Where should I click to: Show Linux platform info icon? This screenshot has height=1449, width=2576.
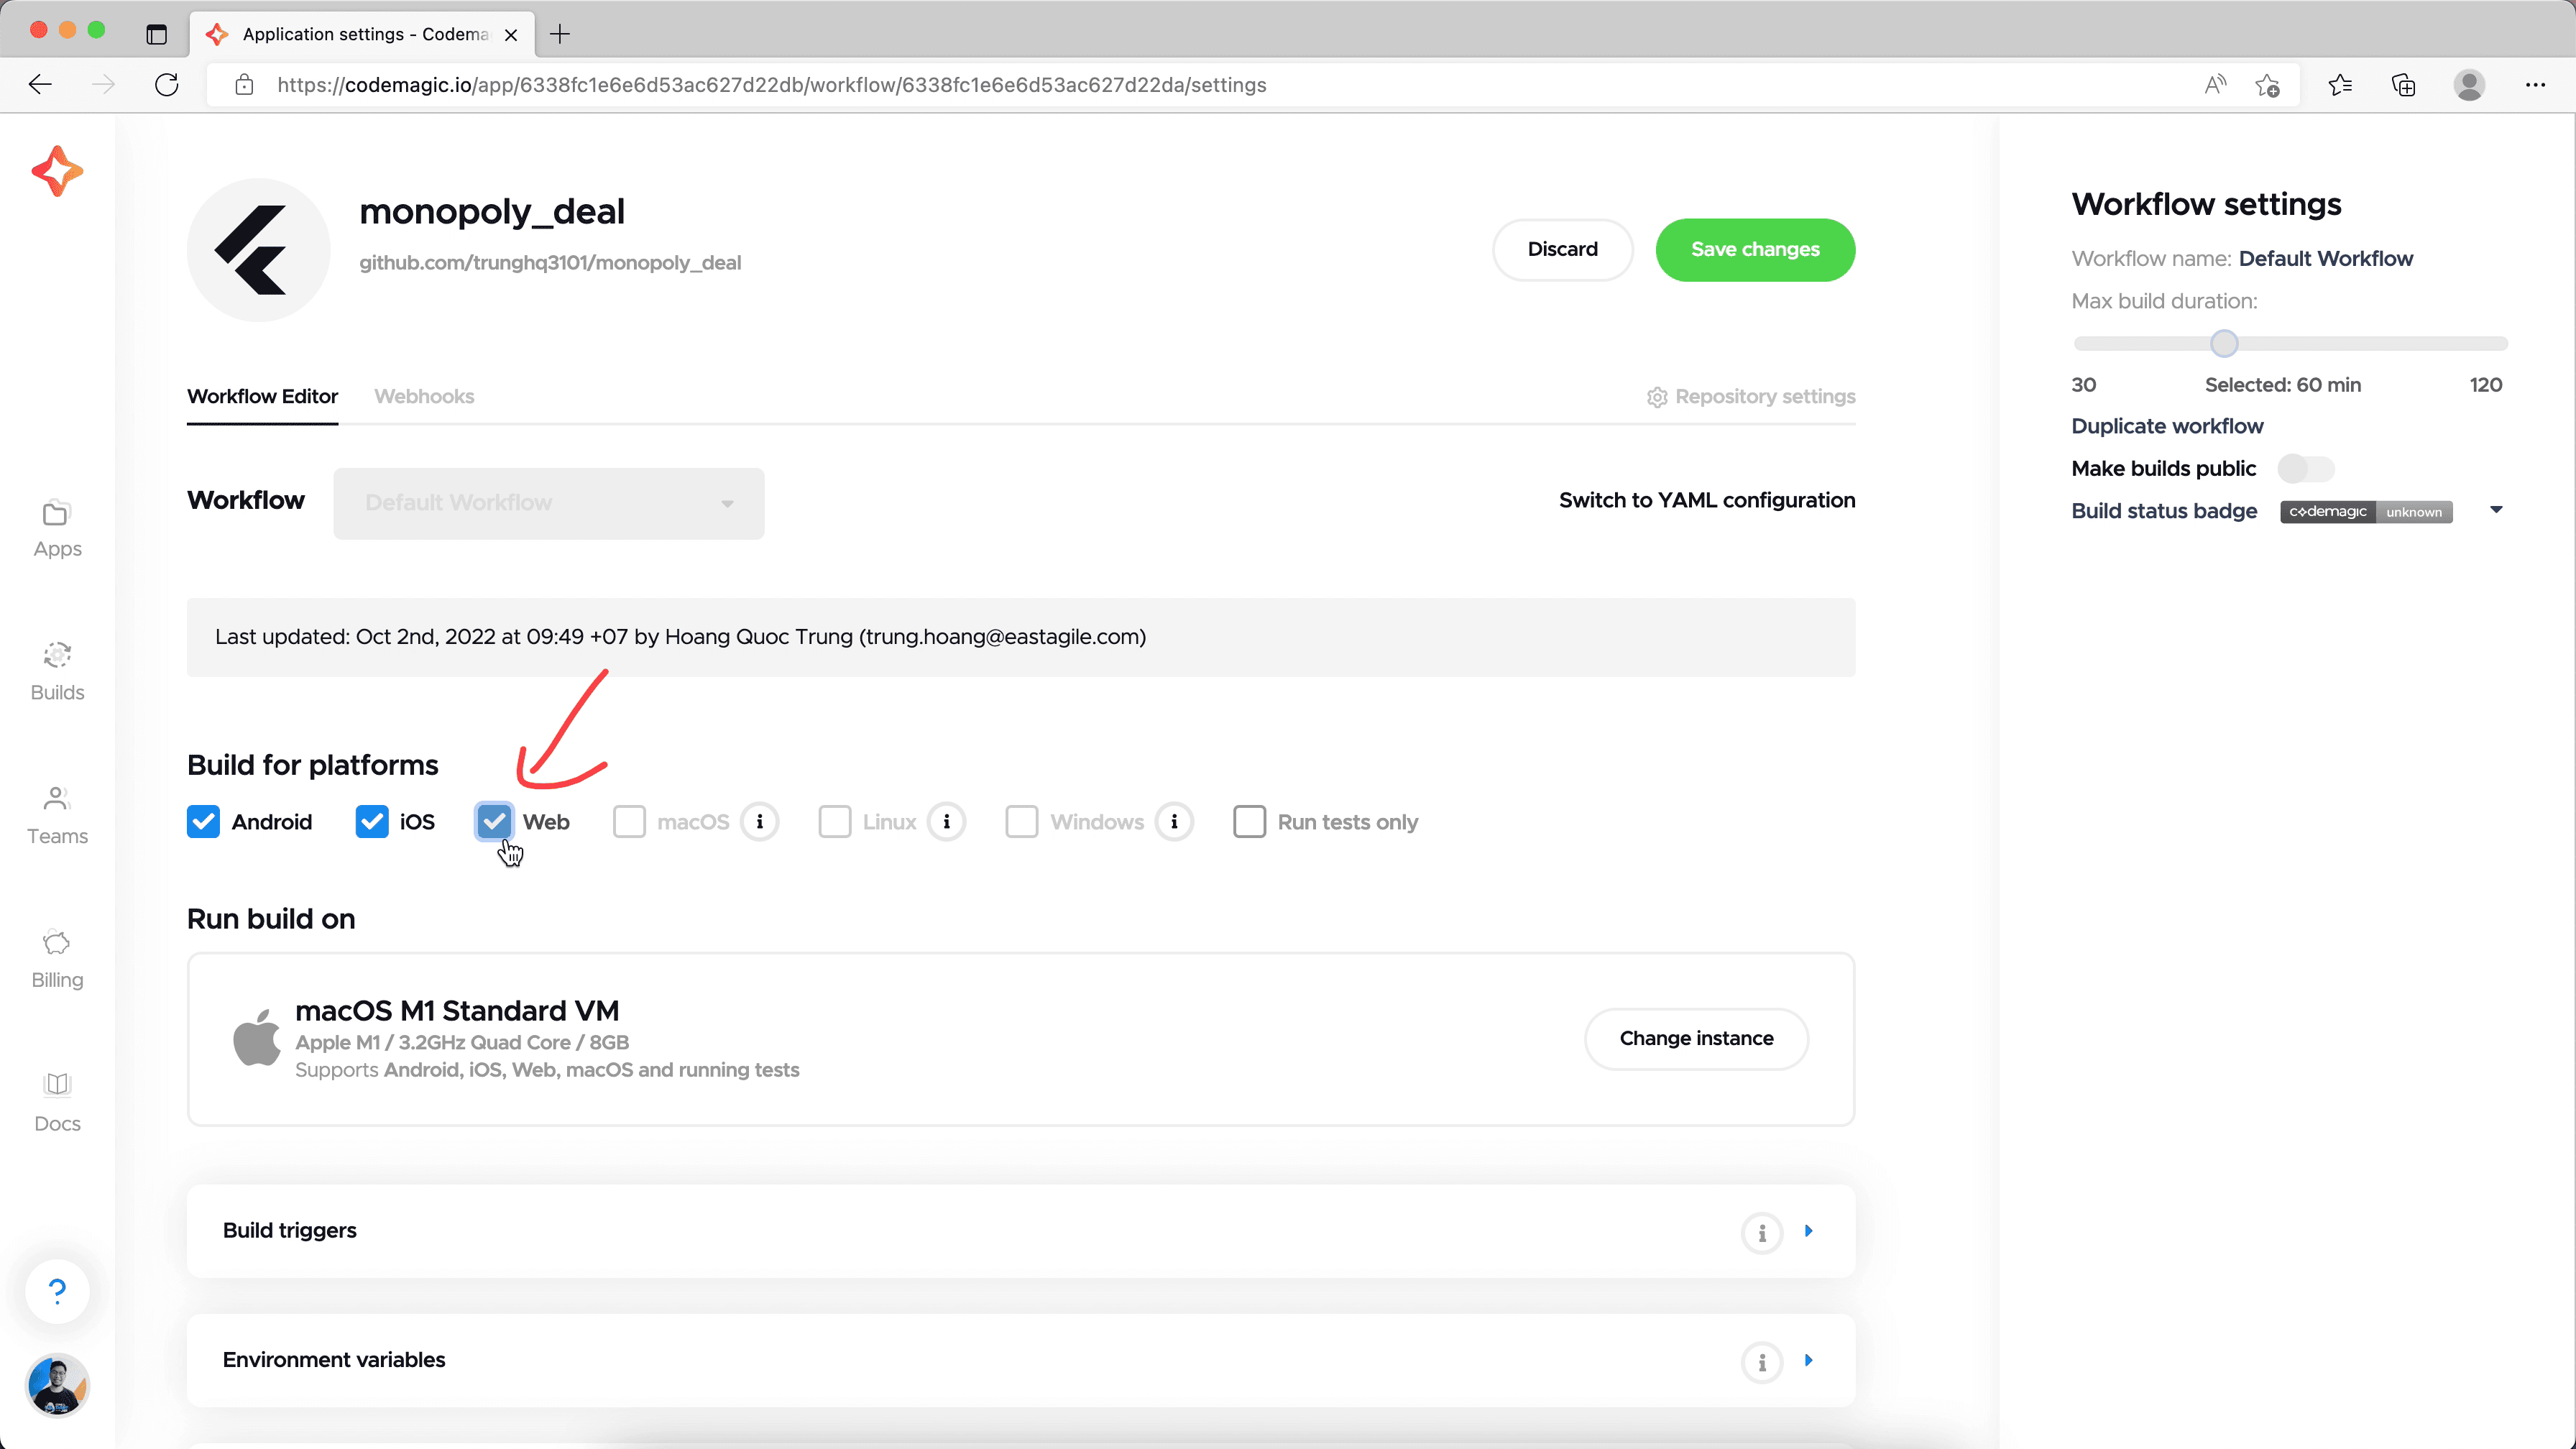(x=946, y=822)
